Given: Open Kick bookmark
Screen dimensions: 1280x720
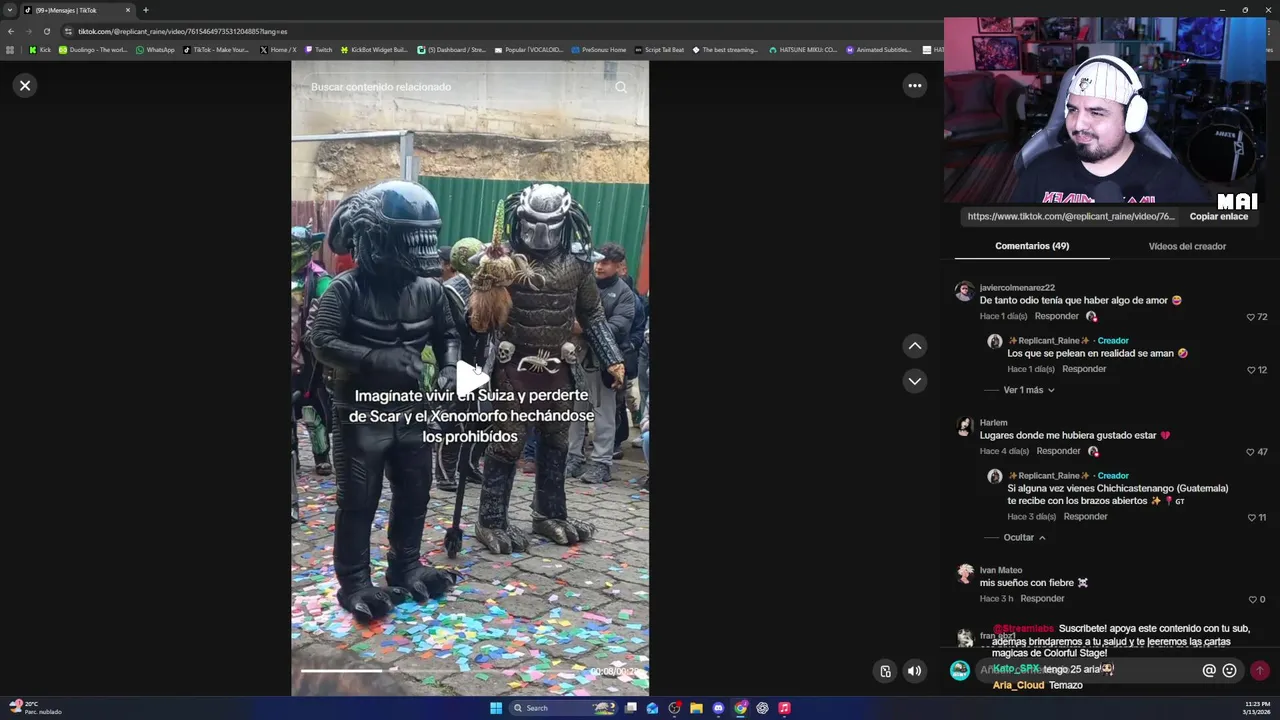Looking at the screenshot, I should 40,50.
